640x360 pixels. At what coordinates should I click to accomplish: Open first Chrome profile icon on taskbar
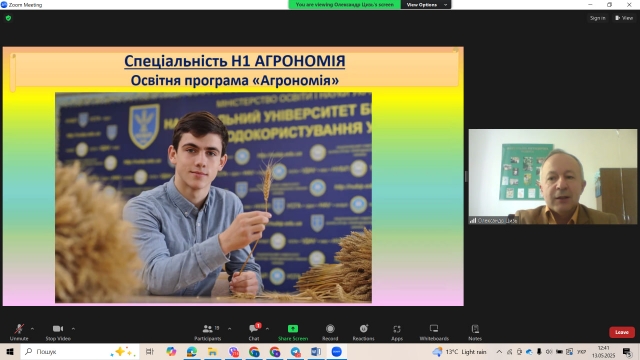click(x=254, y=351)
